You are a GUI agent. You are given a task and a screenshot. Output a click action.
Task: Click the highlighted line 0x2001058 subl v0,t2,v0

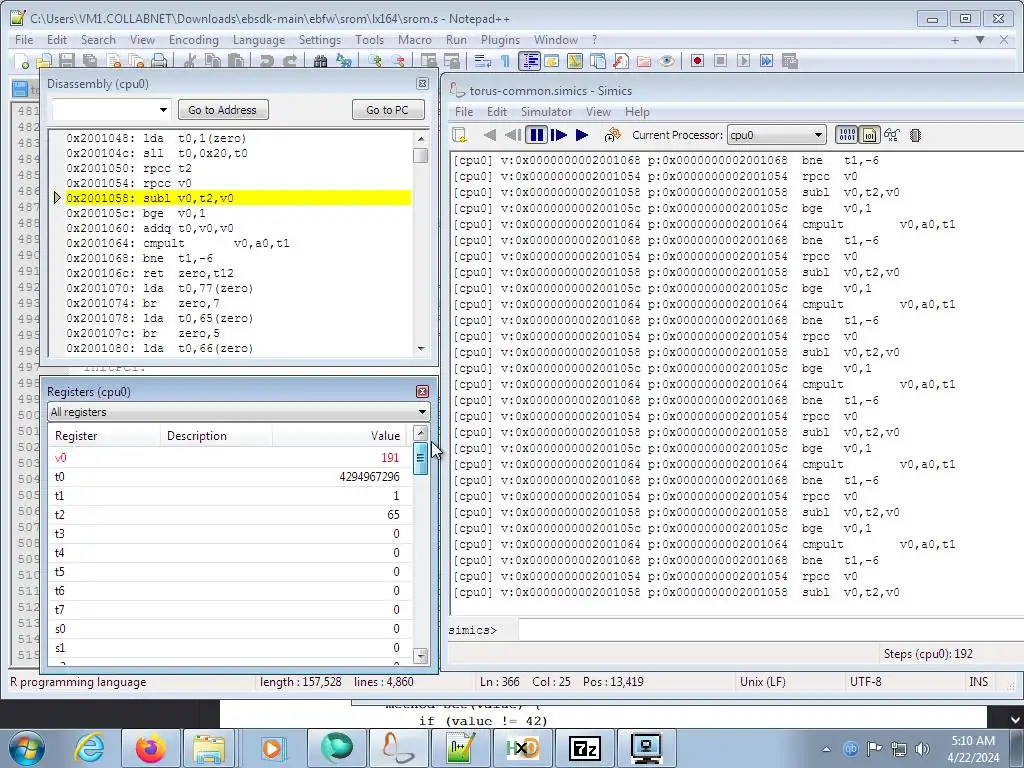click(x=238, y=198)
